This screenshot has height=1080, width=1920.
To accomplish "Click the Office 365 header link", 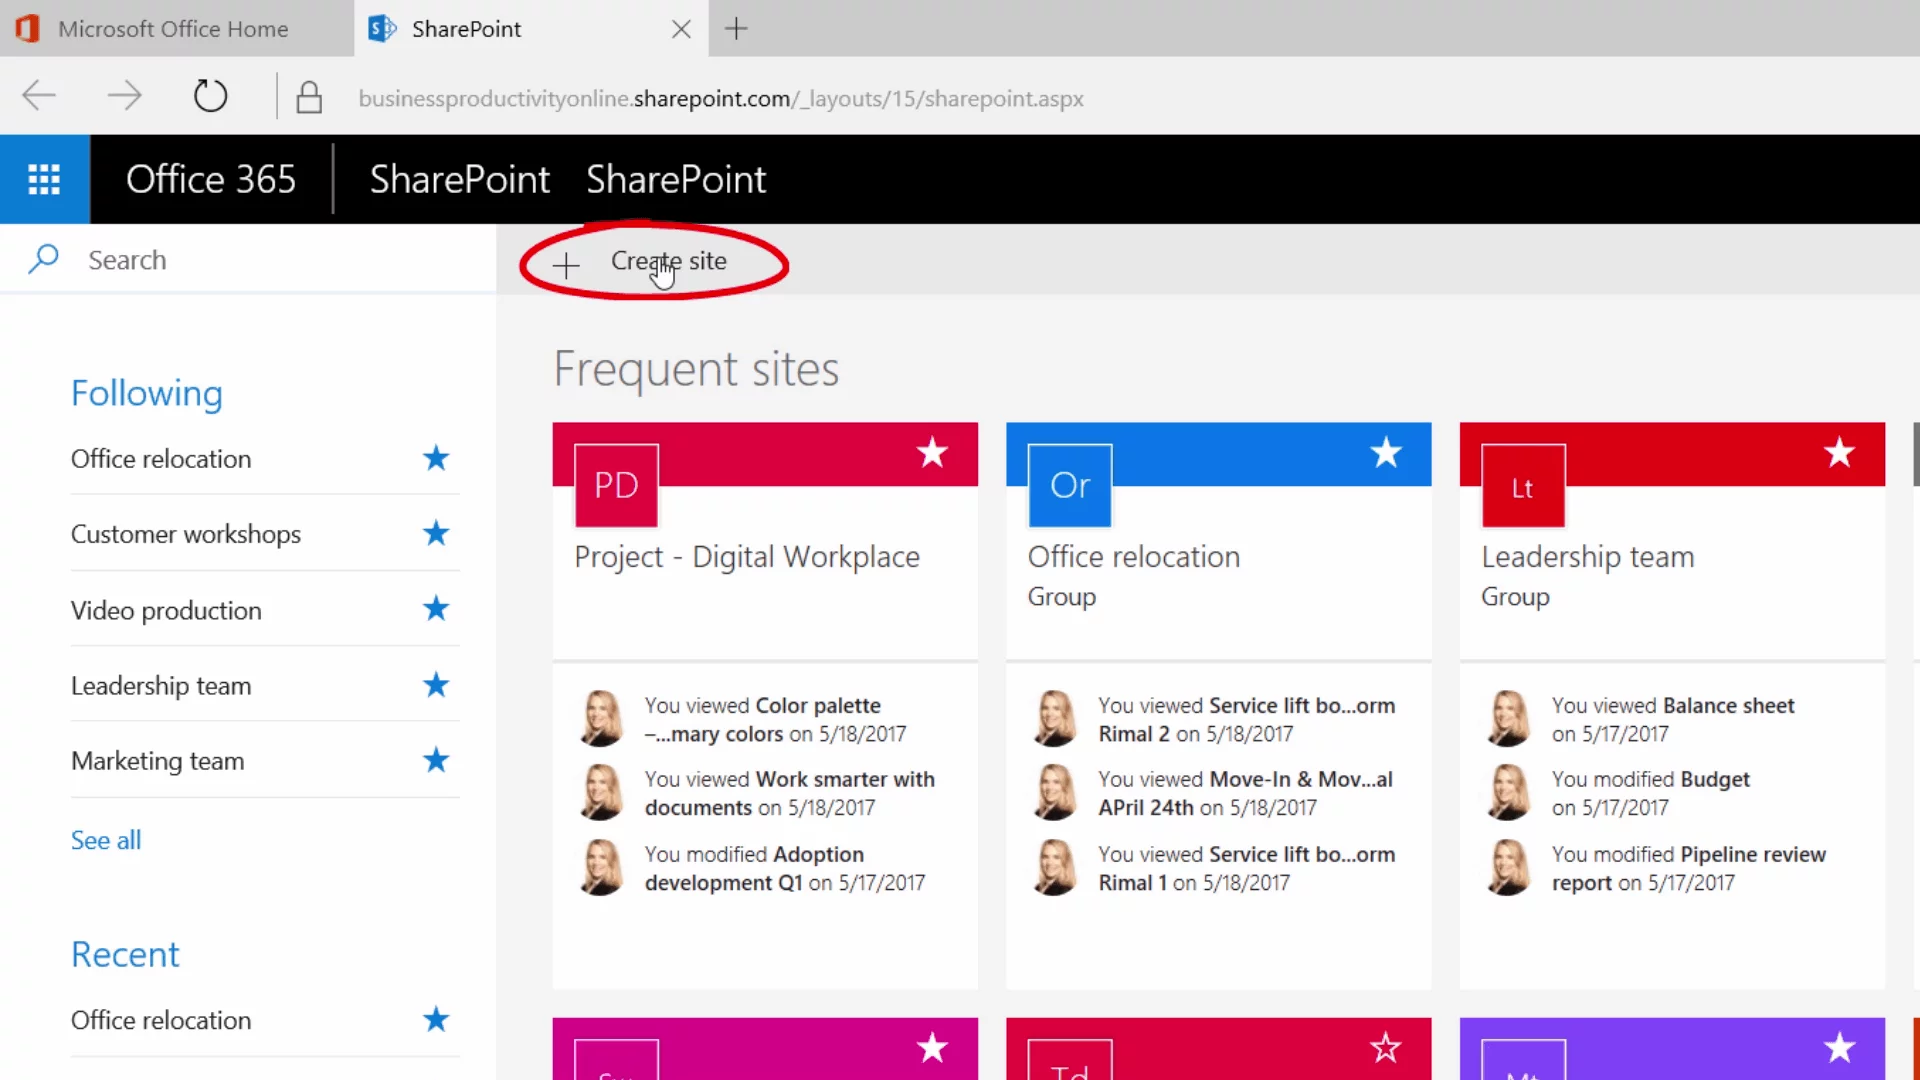I will [211, 179].
